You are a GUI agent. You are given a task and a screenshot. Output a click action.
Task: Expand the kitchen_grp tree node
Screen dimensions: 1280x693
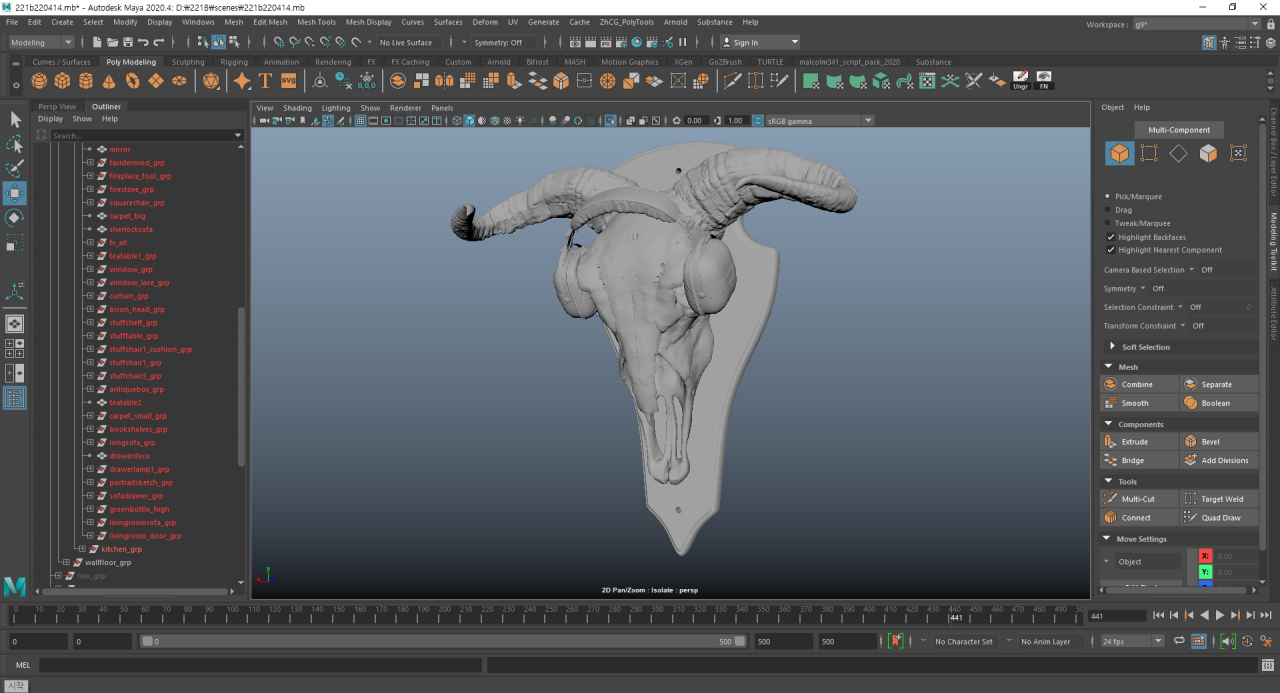pos(81,549)
